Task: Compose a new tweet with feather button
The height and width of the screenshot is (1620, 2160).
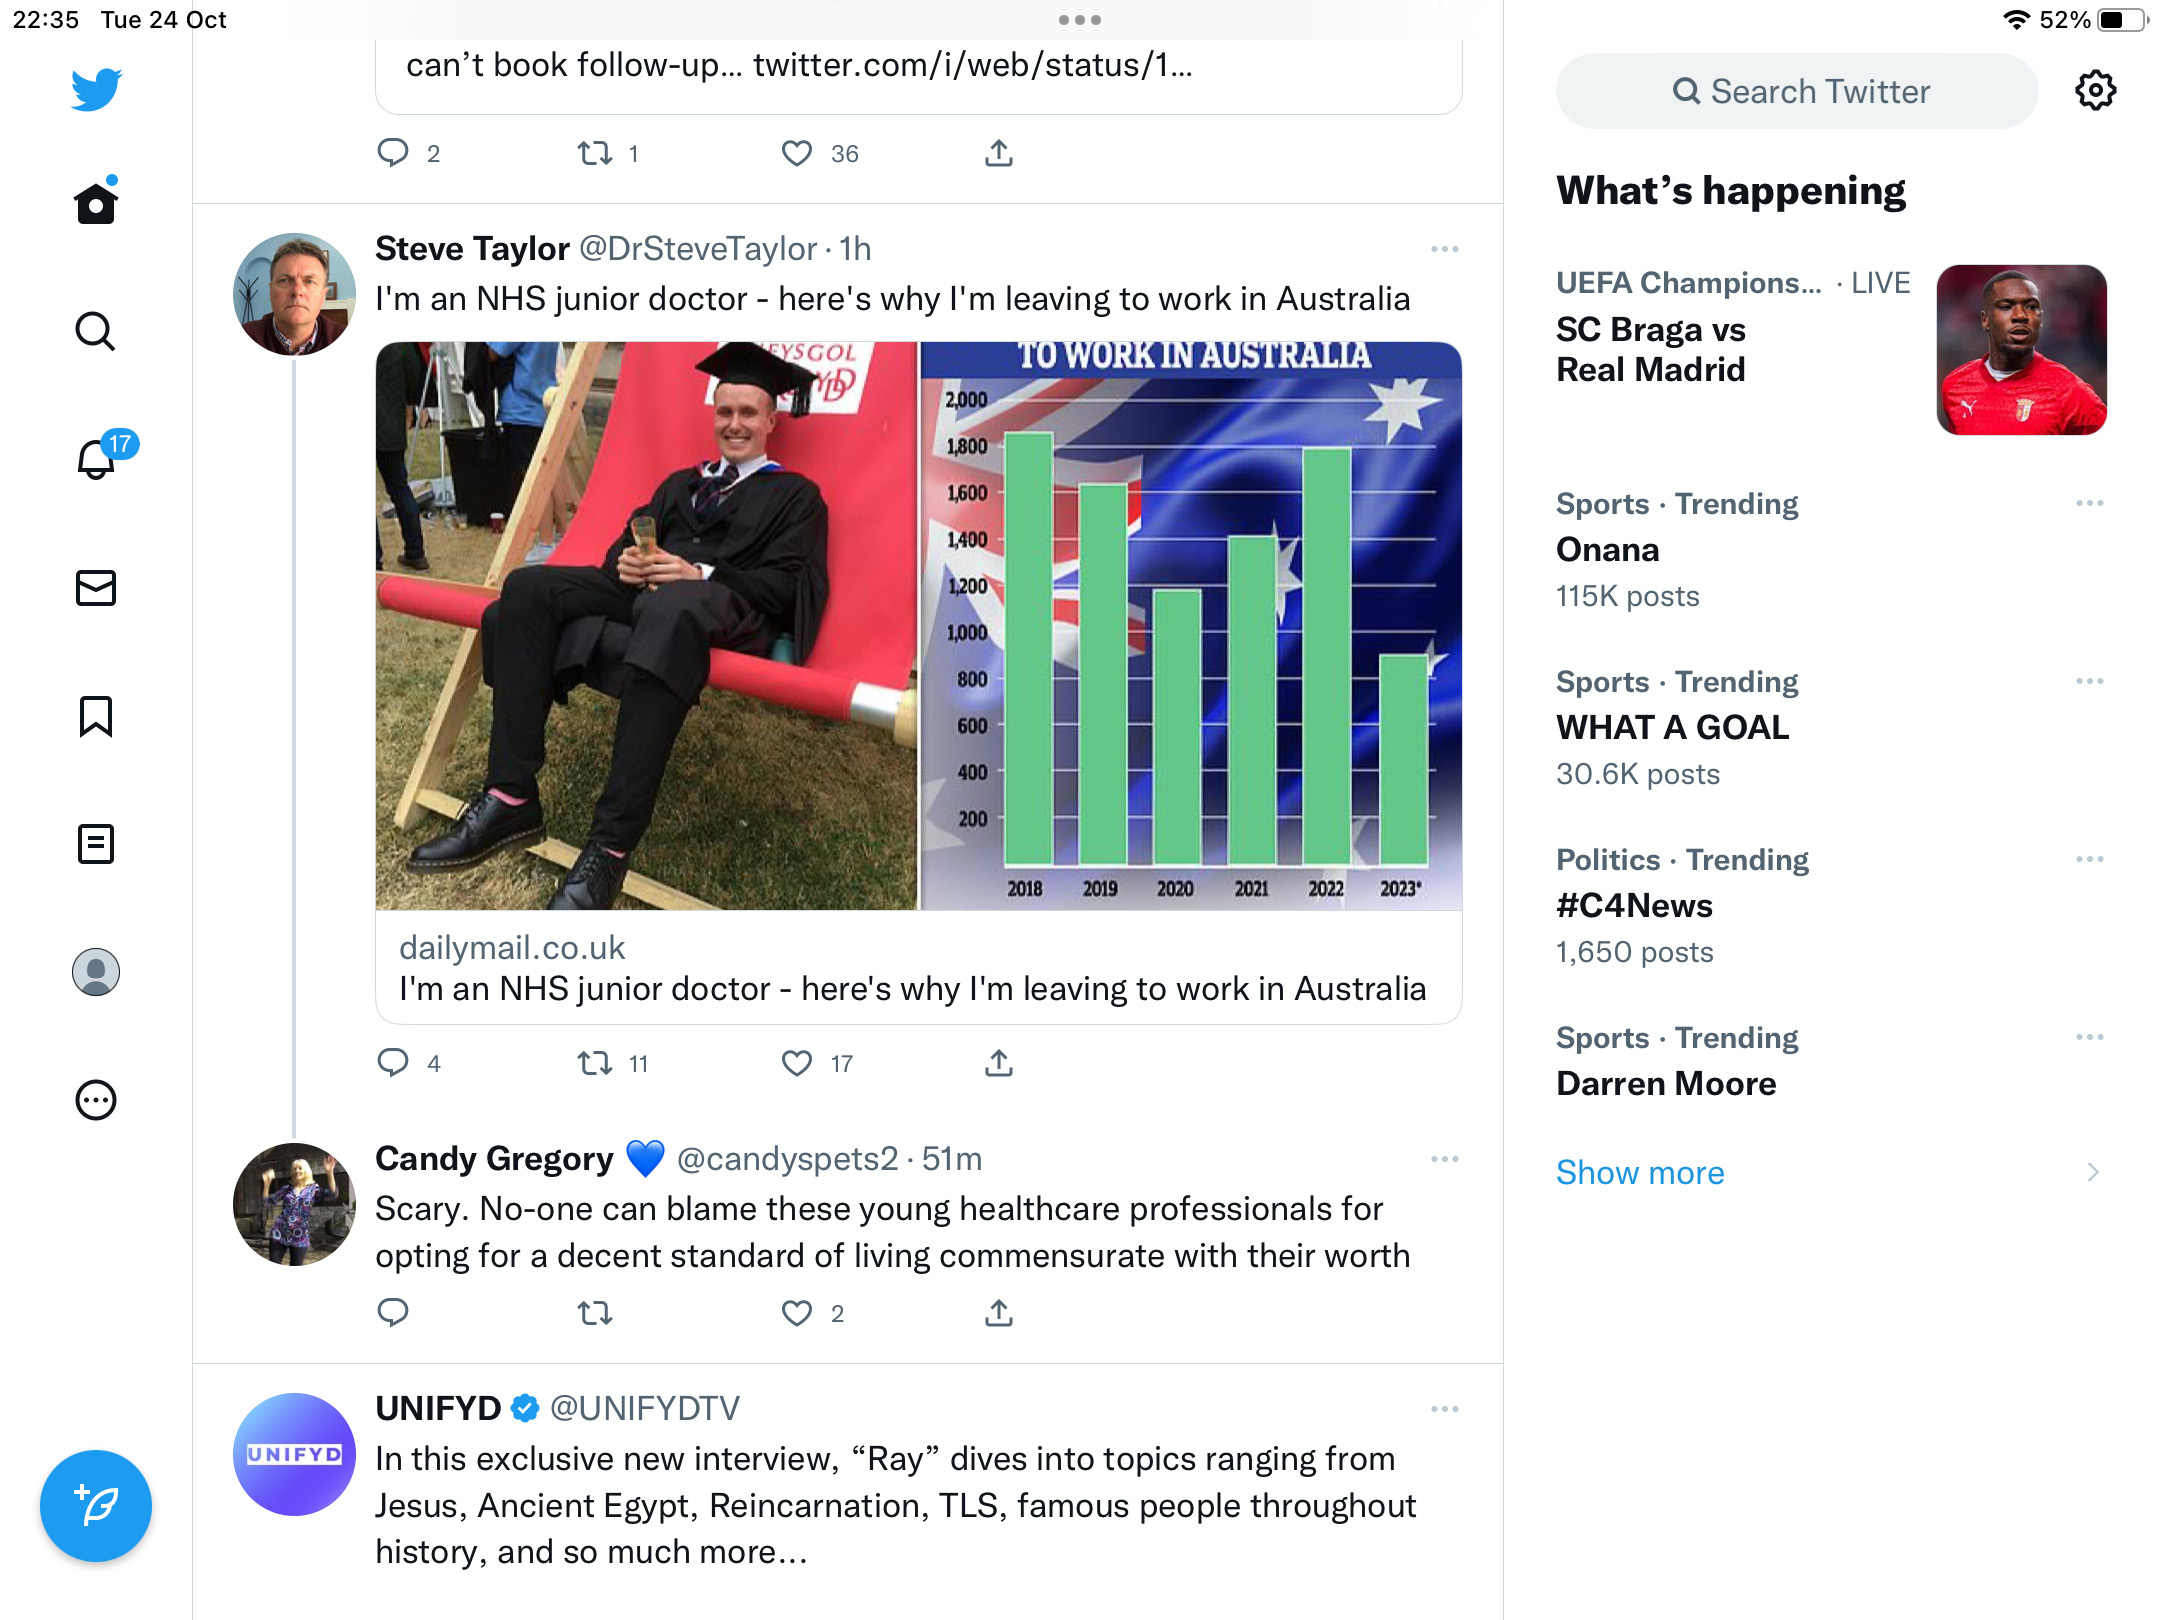Action: tap(96, 1505)
